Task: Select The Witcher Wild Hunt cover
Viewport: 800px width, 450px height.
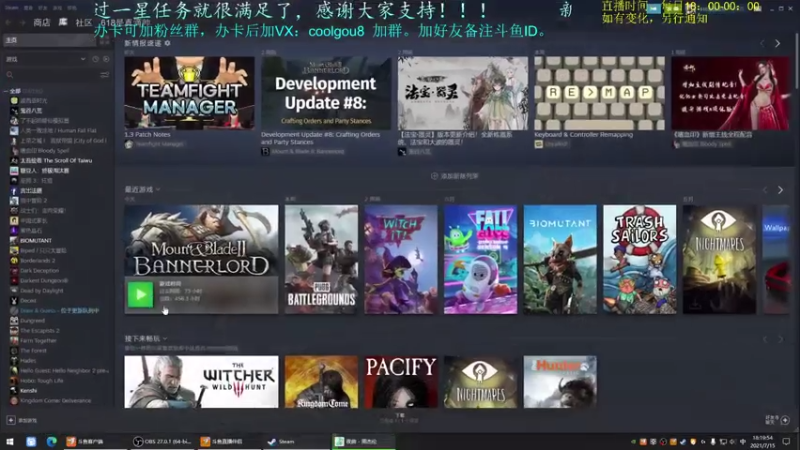Action: click(202, 382)
